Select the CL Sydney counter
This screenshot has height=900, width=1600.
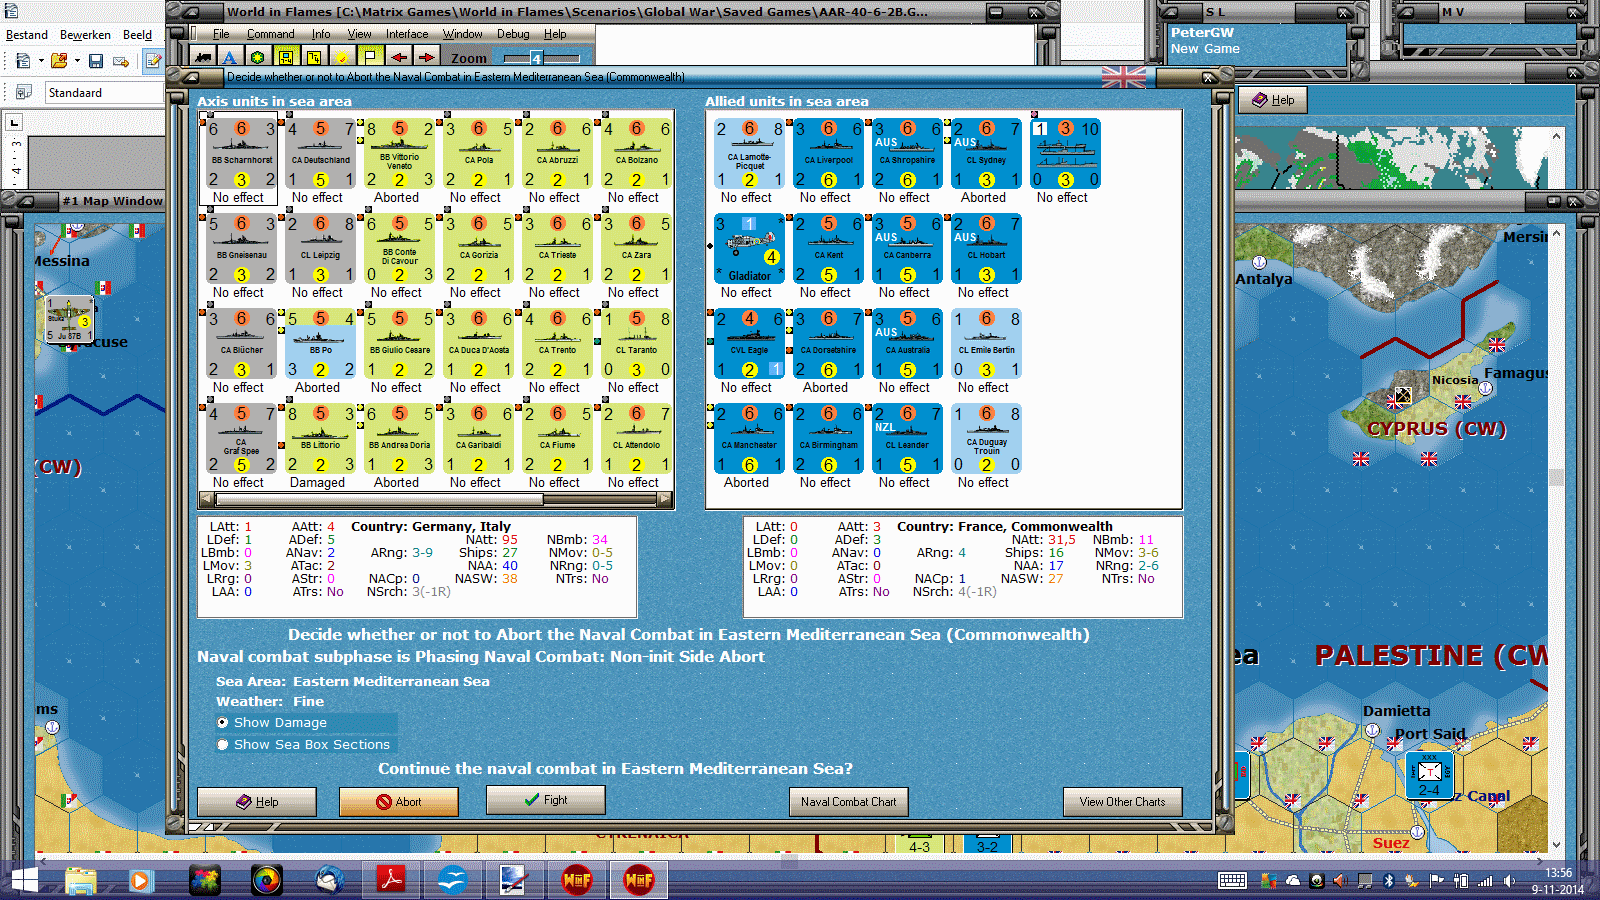[986, 154]
